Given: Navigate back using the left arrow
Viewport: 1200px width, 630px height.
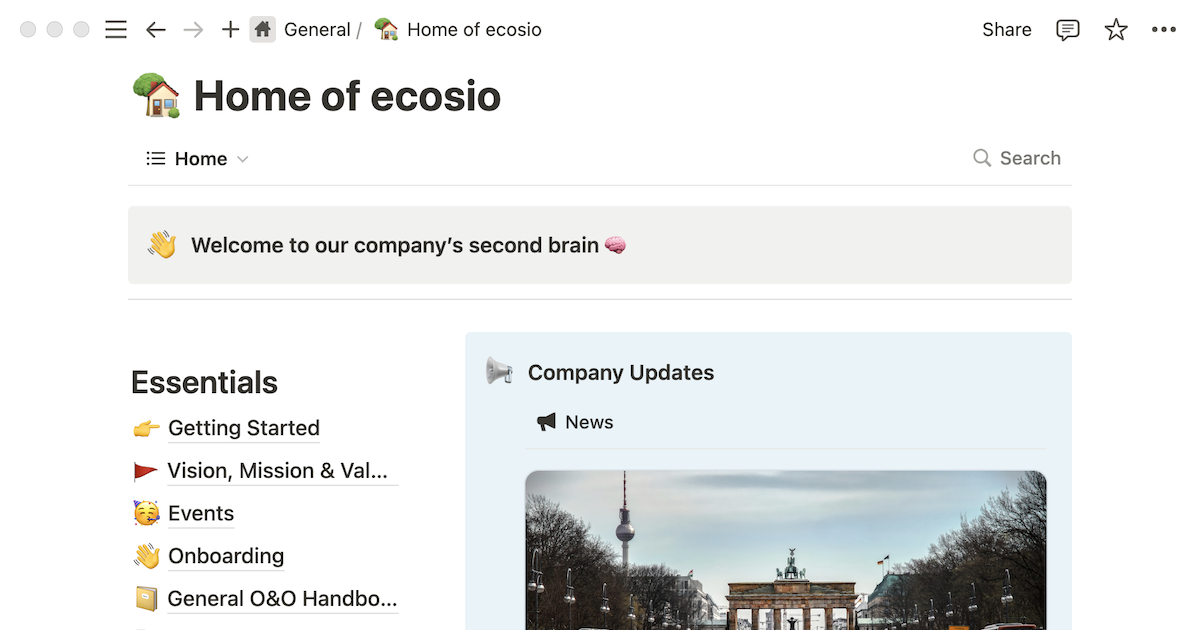Looking at the screenshot, I should click(x=156, y=29).
